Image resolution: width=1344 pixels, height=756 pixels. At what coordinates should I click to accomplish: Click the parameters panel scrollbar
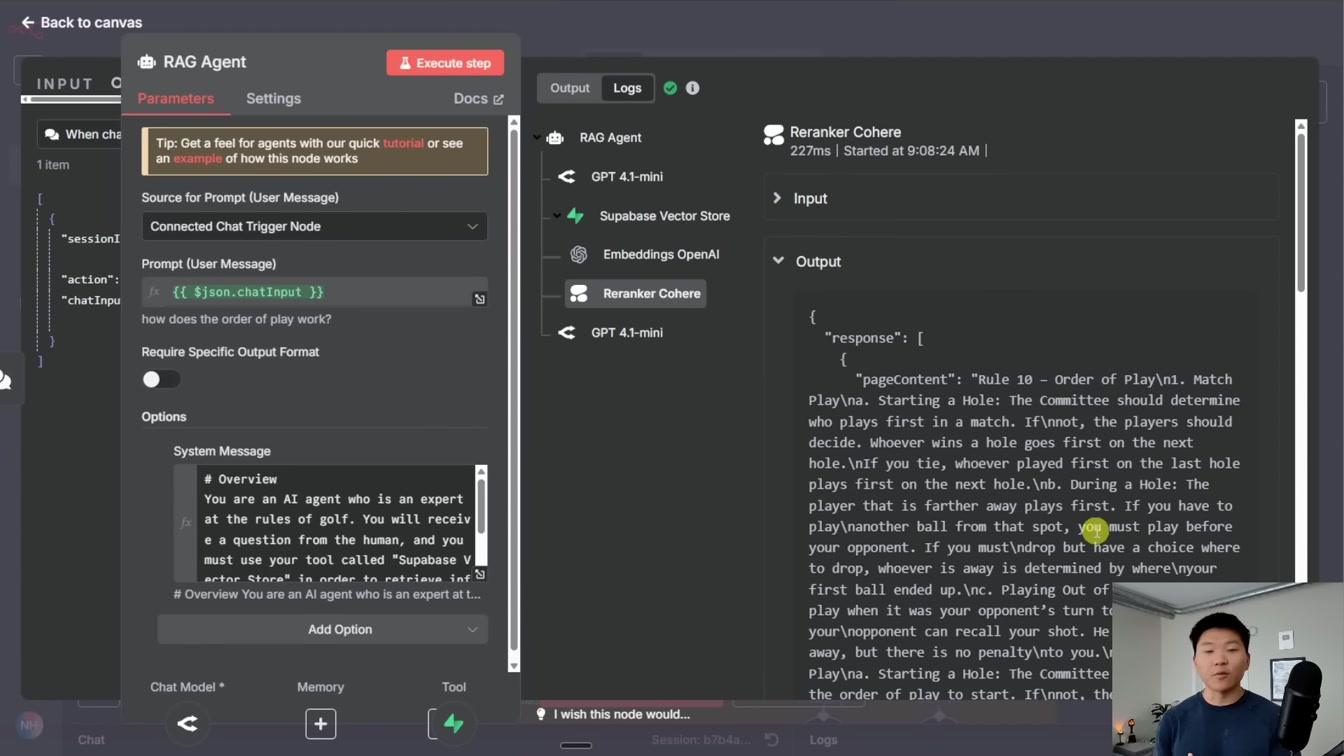tap(514, 394)
